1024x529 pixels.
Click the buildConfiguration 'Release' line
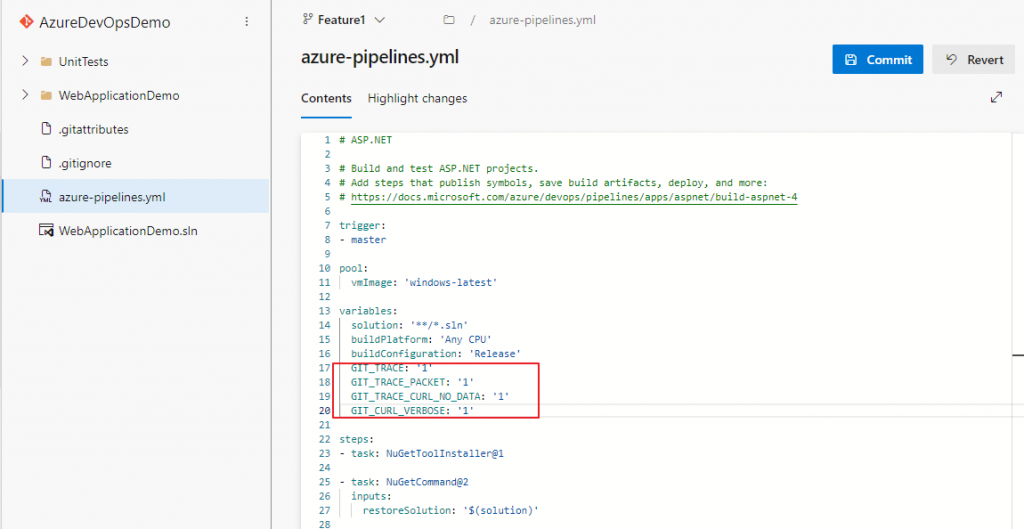point(436,353)
